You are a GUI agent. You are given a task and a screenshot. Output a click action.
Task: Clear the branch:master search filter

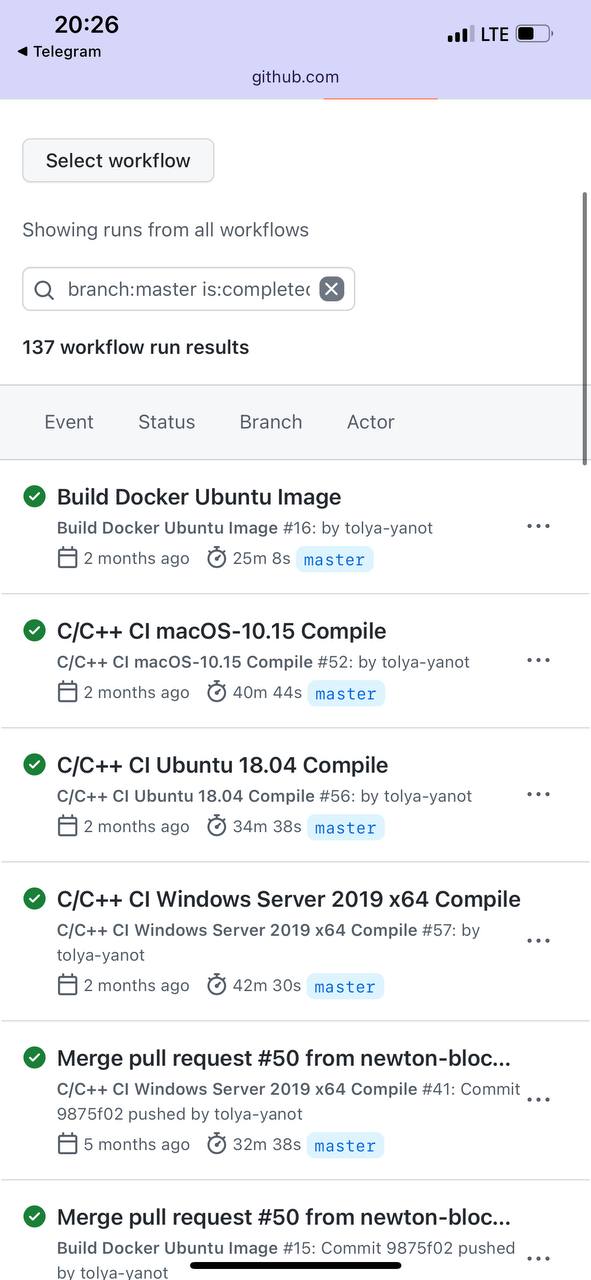point(331,289)
